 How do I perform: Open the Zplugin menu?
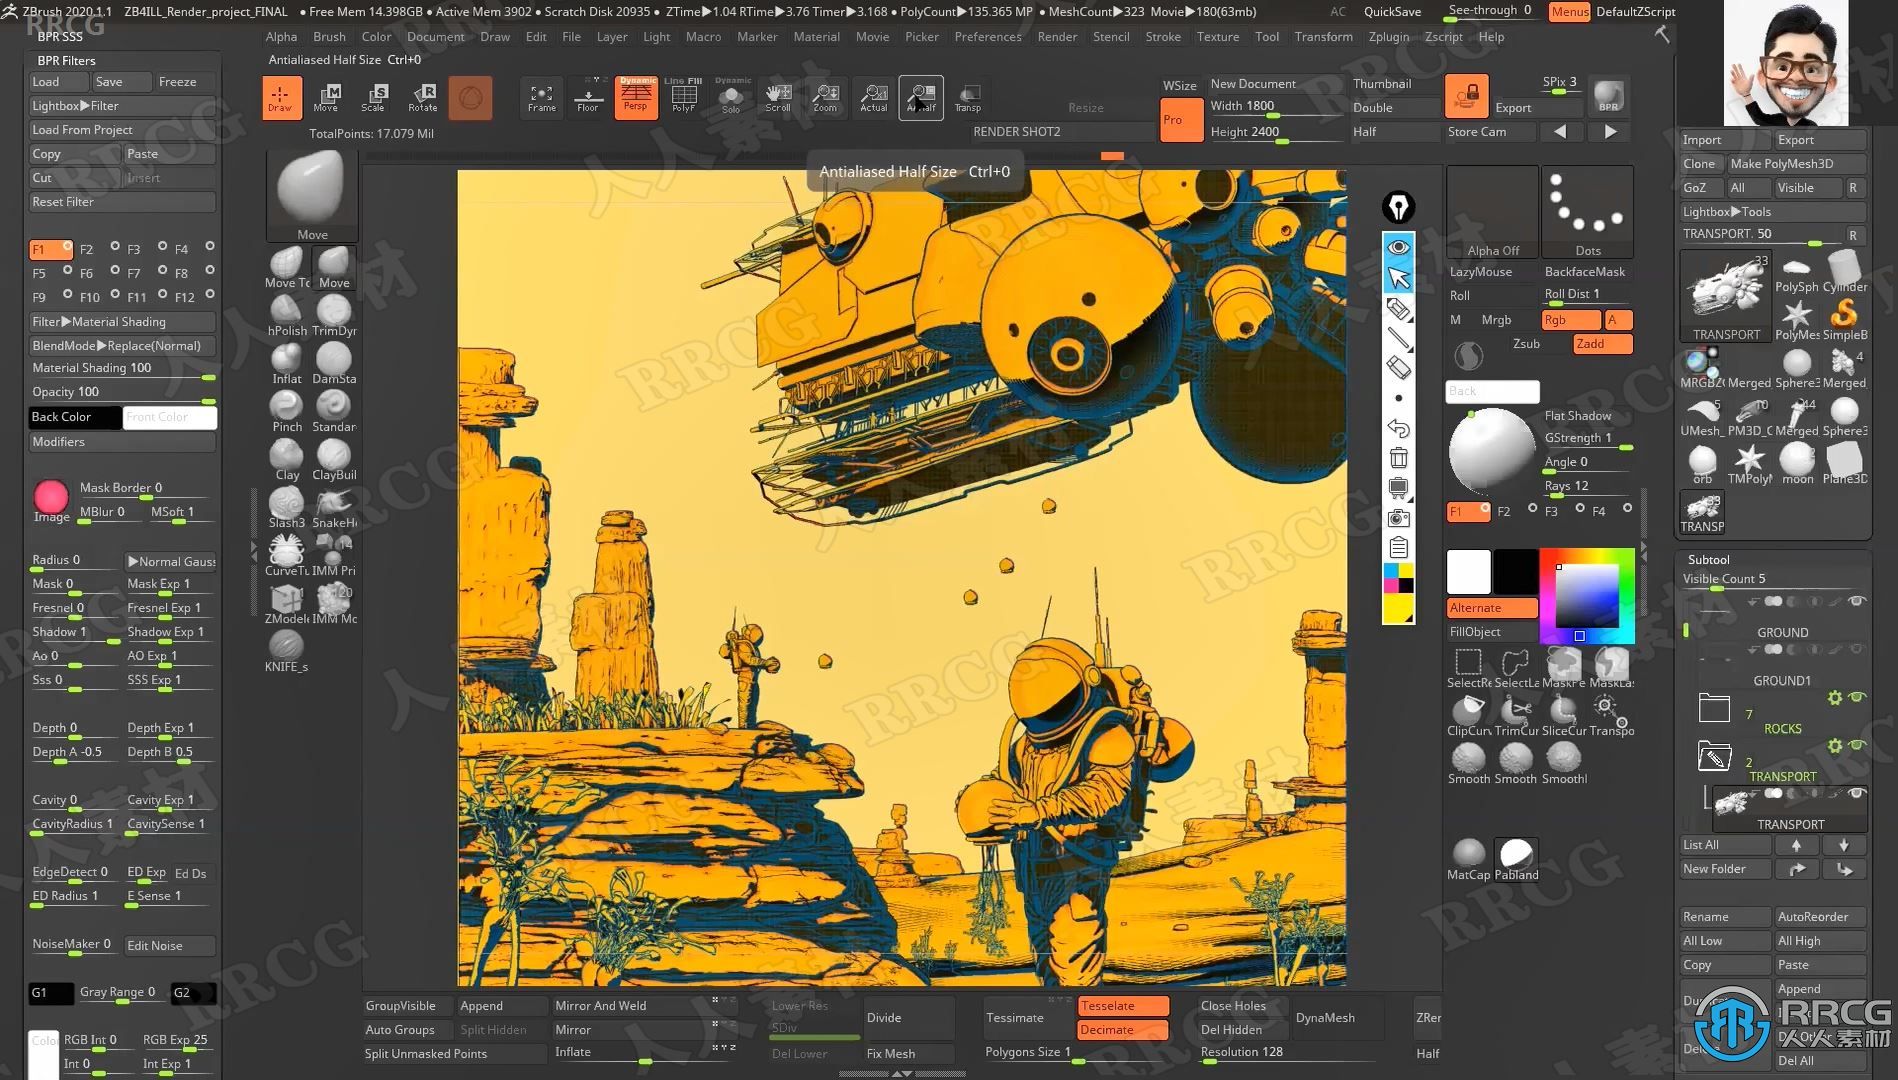(x=1389, y=37)
